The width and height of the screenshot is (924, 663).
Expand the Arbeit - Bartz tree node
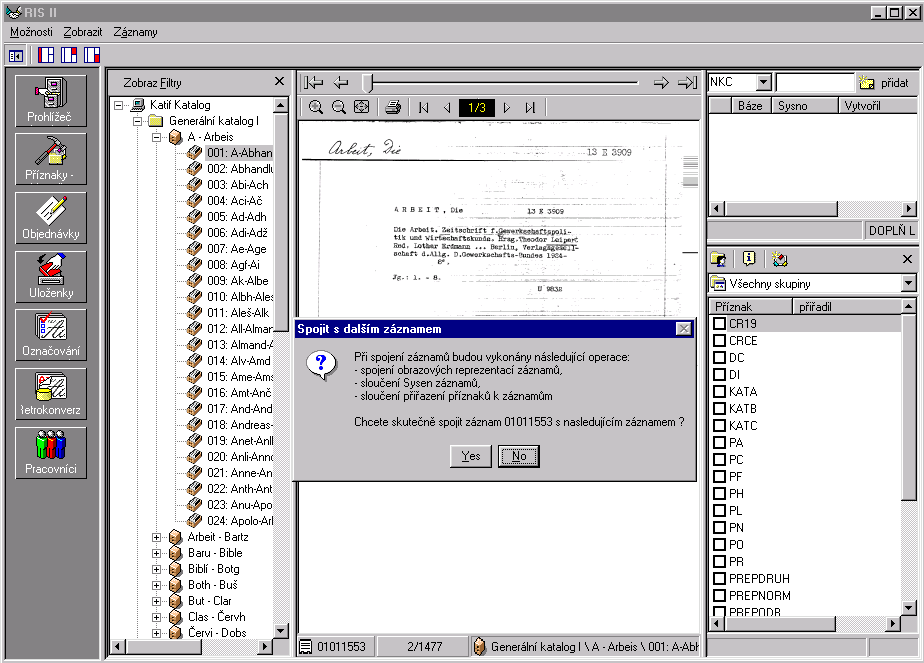pyautogui.click(x=156, y=537)
